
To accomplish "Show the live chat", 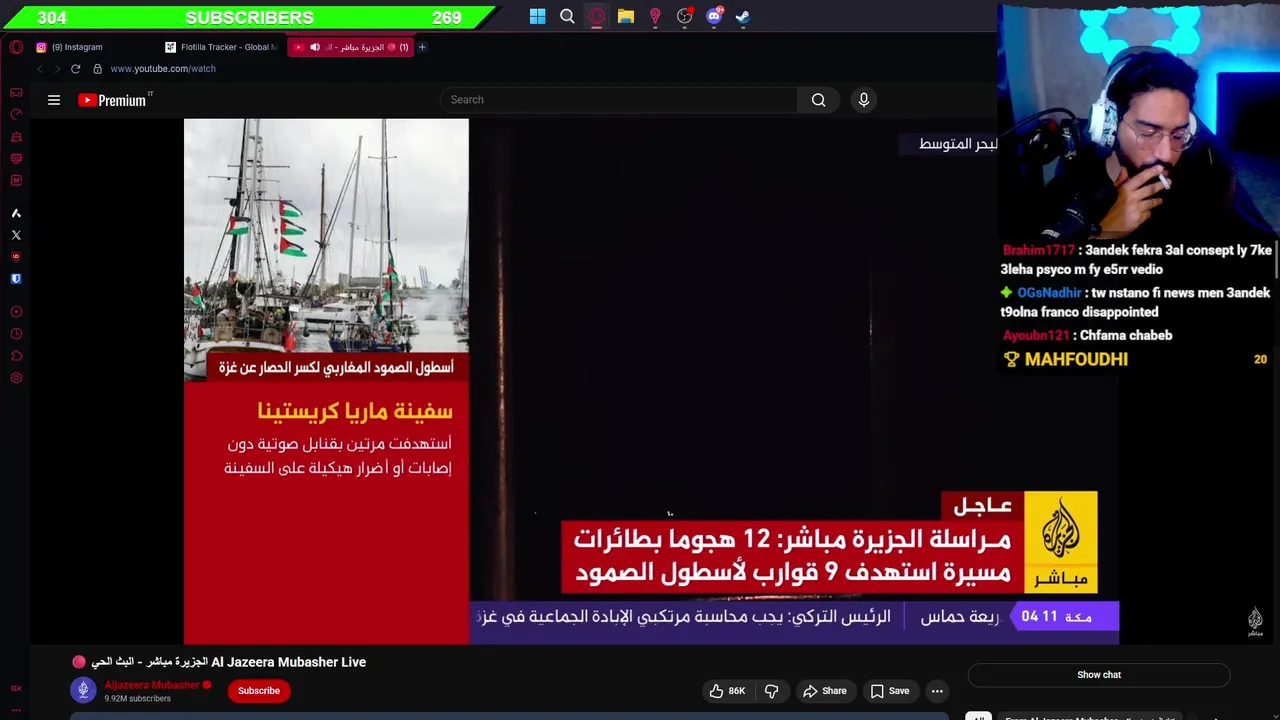I will point(1099,675).
